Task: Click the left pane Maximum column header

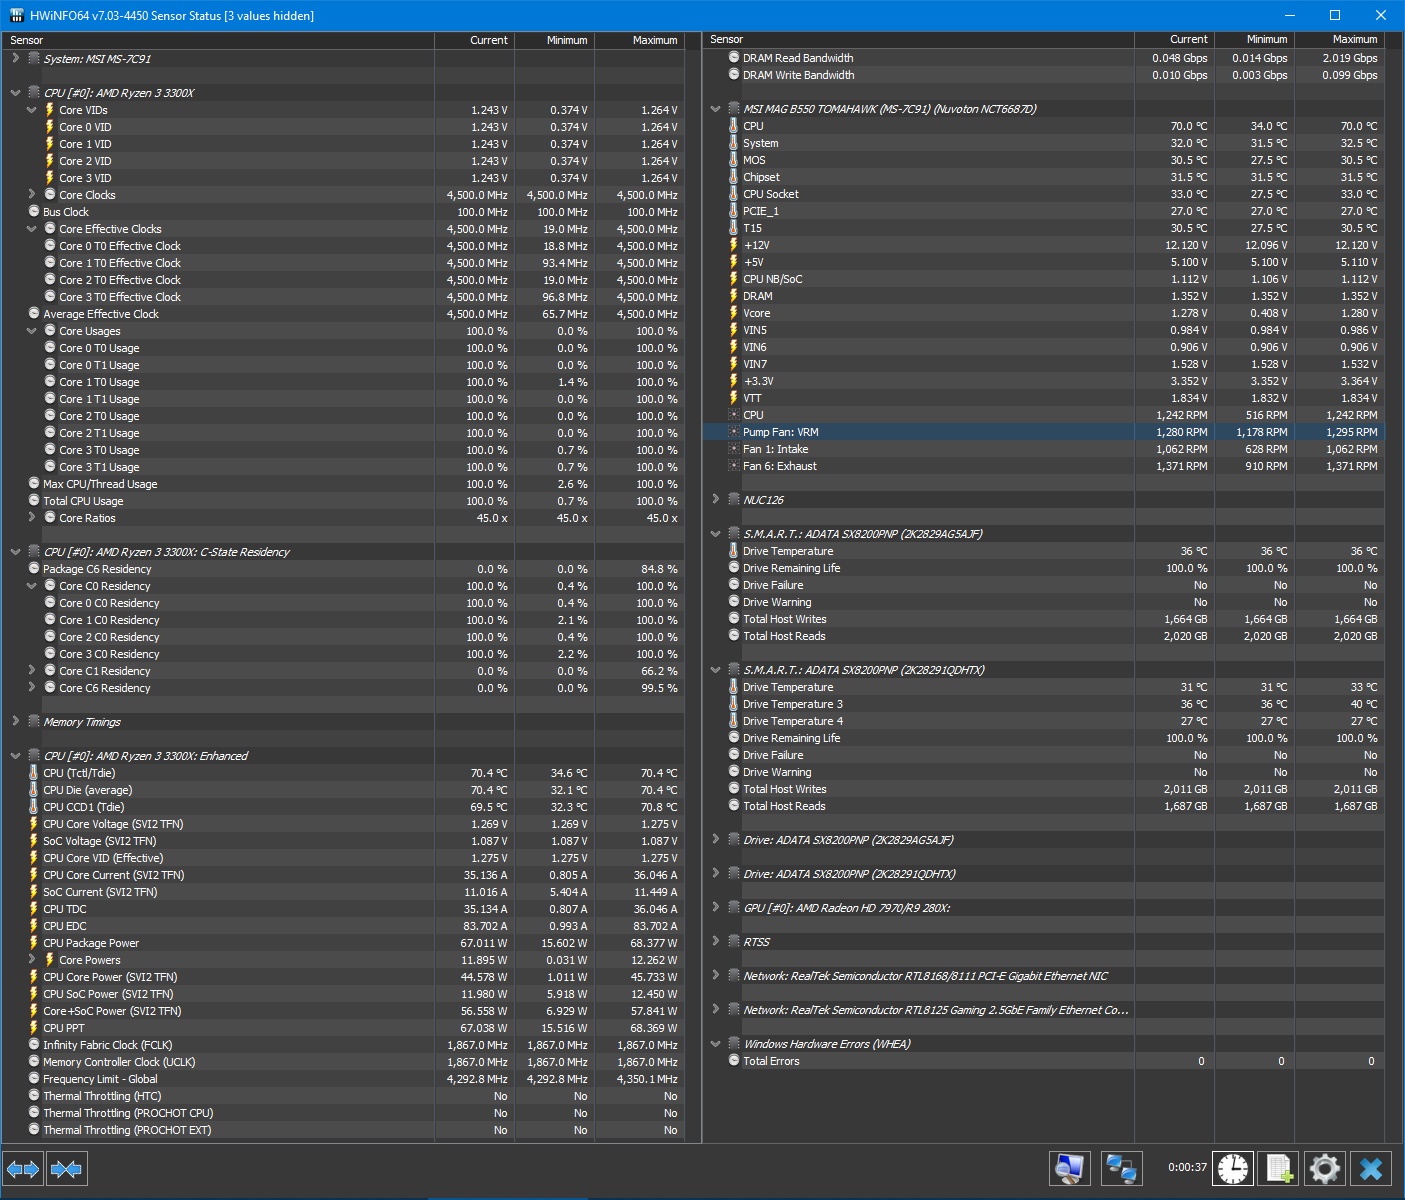Action: click(639, 40)
